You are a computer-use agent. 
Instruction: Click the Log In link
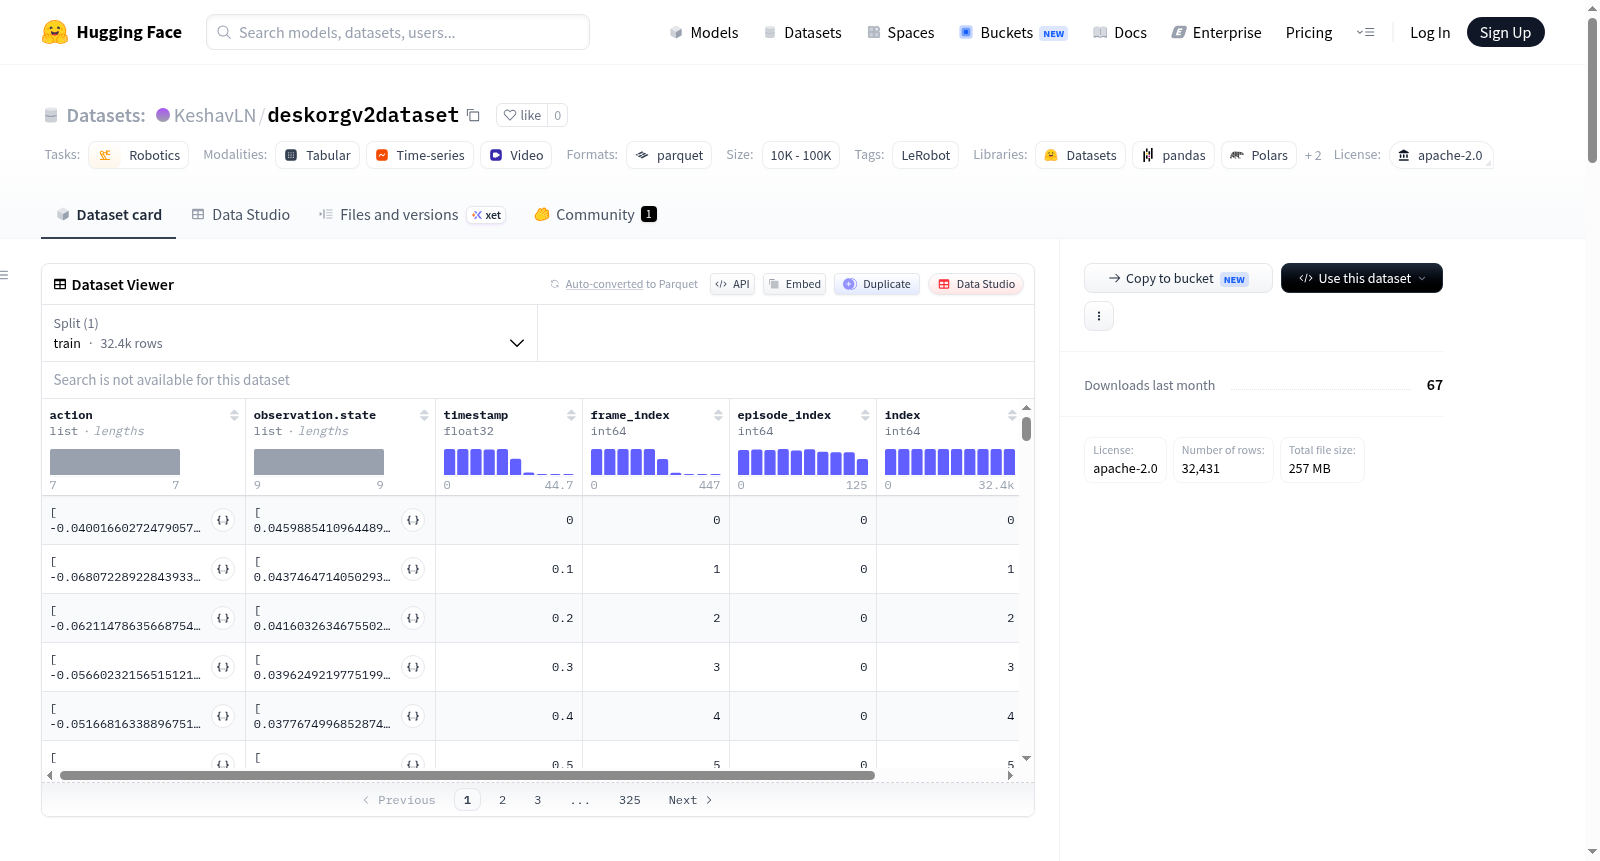(1430, 32)
